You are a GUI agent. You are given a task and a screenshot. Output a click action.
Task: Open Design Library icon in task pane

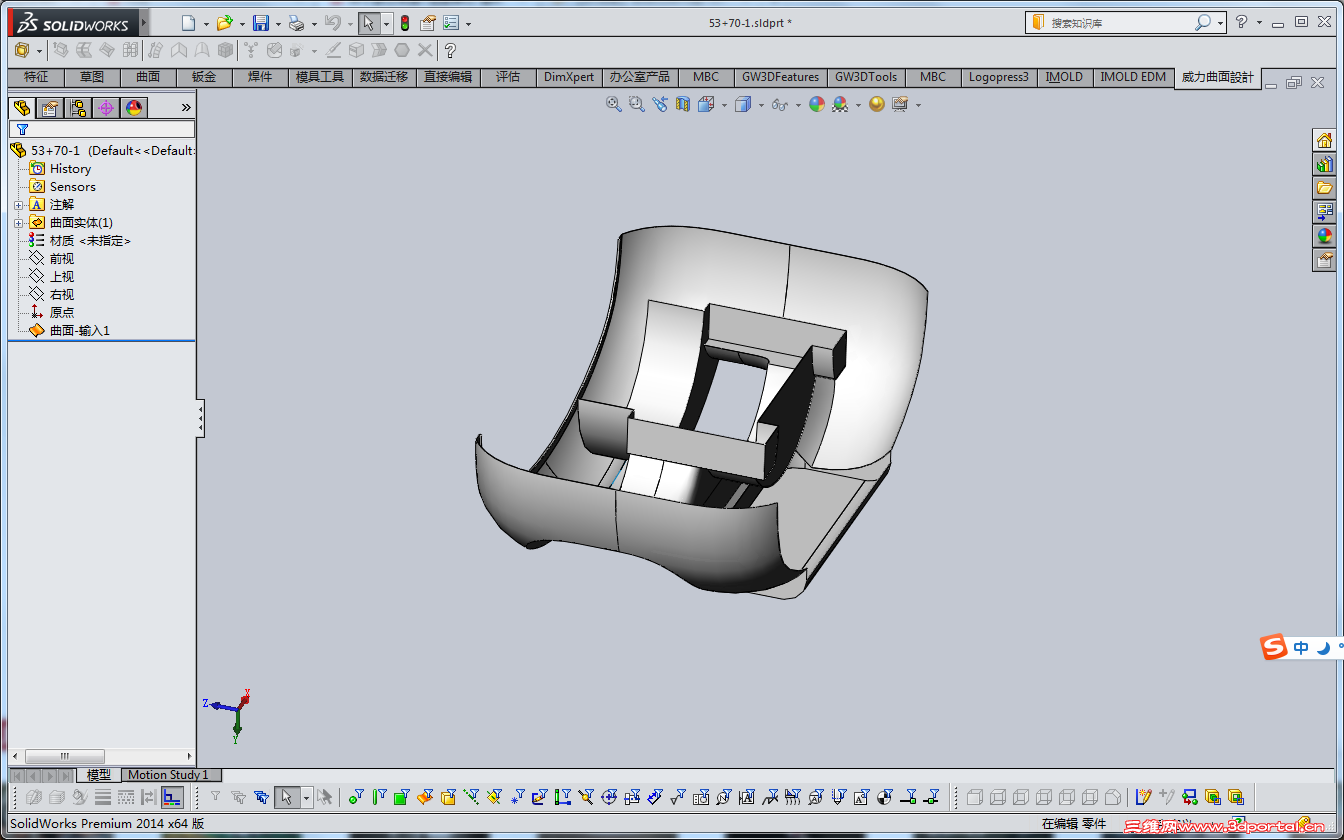tap(1324, 164)
